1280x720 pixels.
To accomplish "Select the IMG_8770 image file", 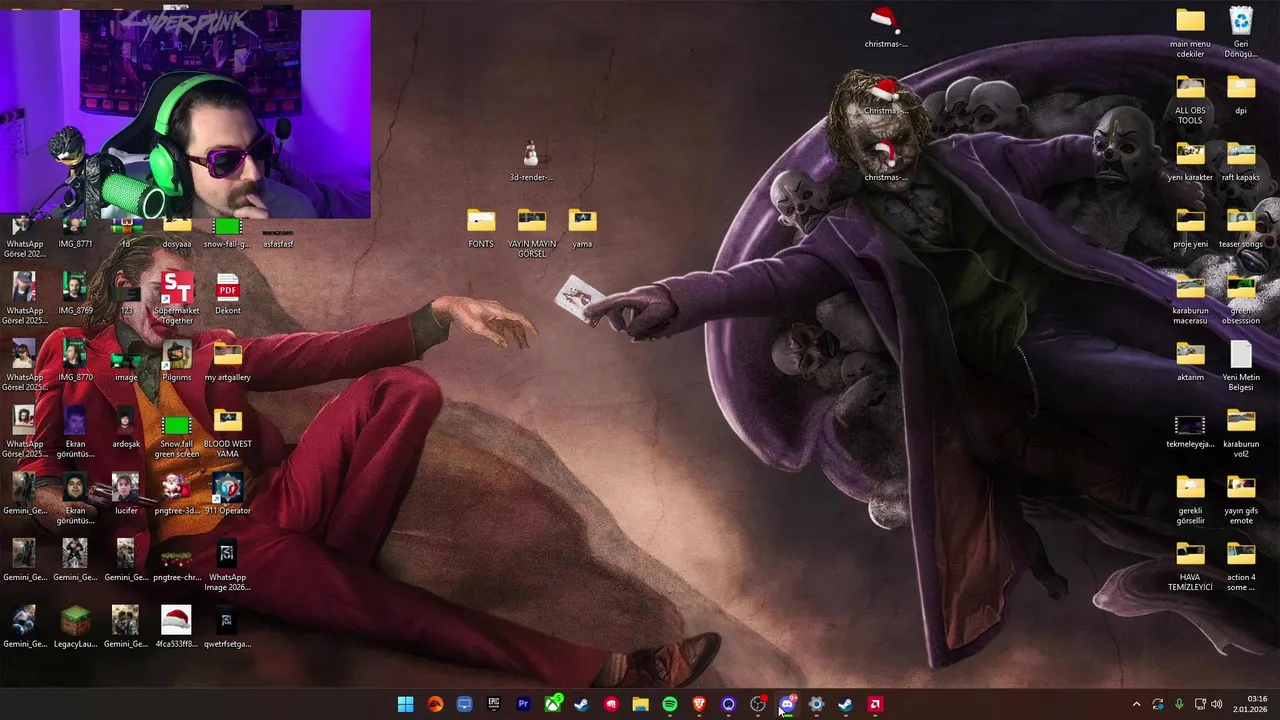I will pyautogui.click(x=75, y=362).
